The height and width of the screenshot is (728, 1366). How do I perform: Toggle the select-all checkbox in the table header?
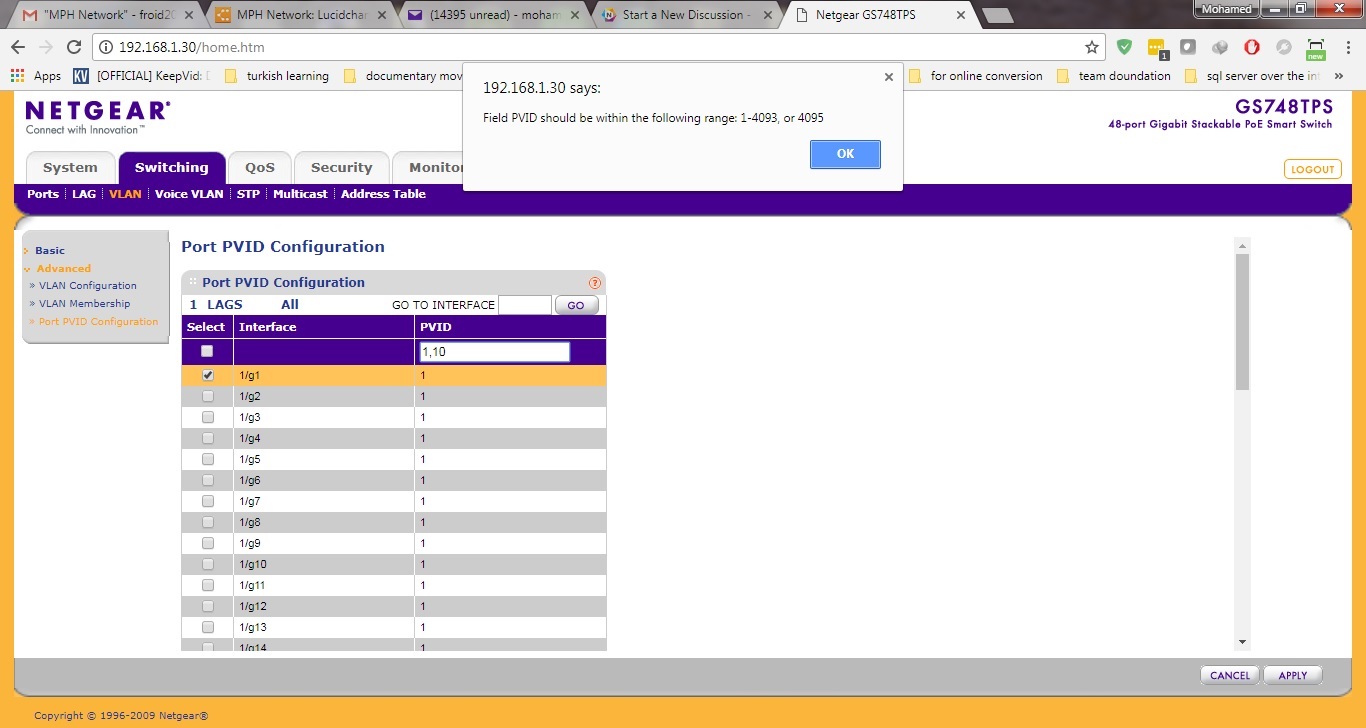pyautogui.click(x=206, y=351)
